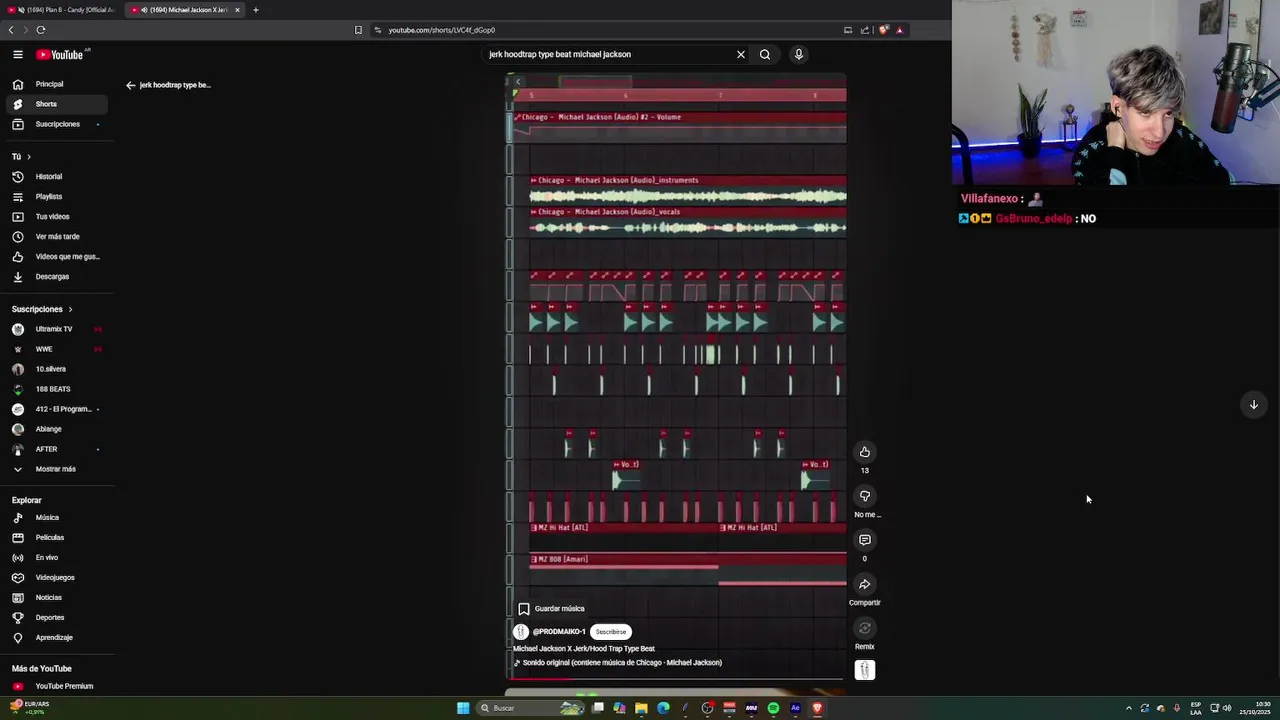Start voice search with the microphone
Screen dimensions: 1280x720
pyautogui.click(x=798, y=55)
